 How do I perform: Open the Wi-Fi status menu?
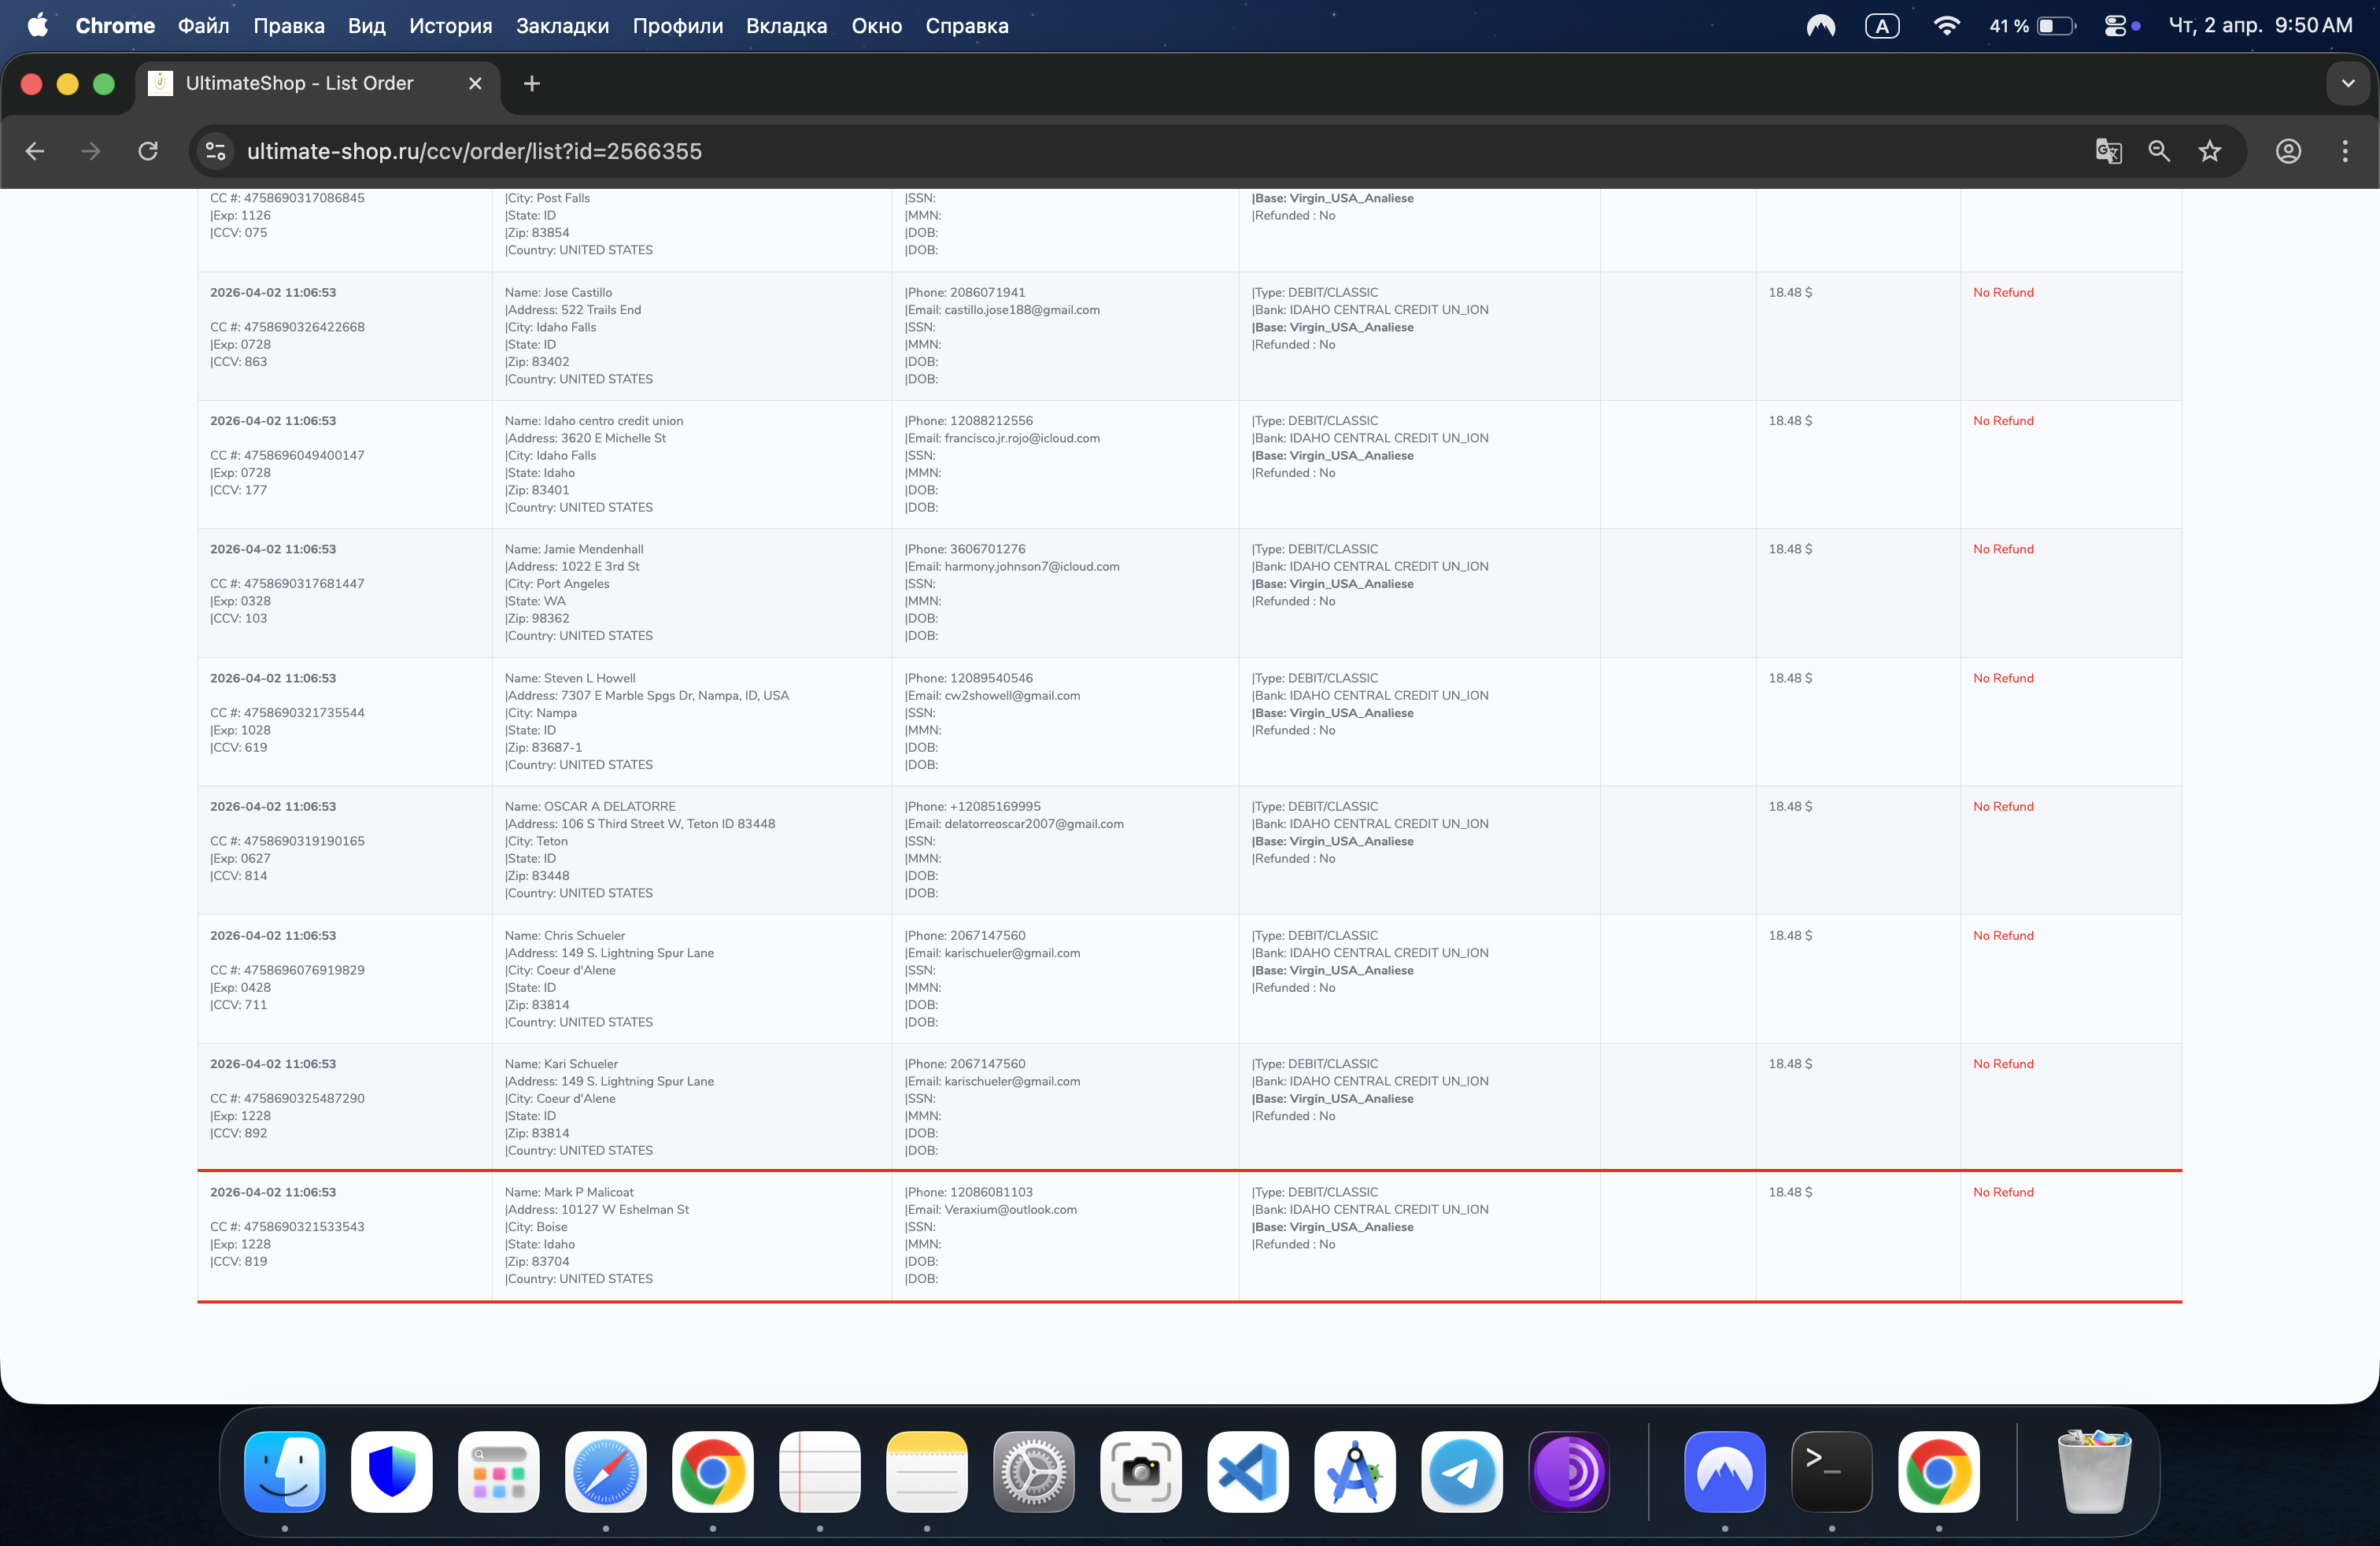pos(1946,26)
